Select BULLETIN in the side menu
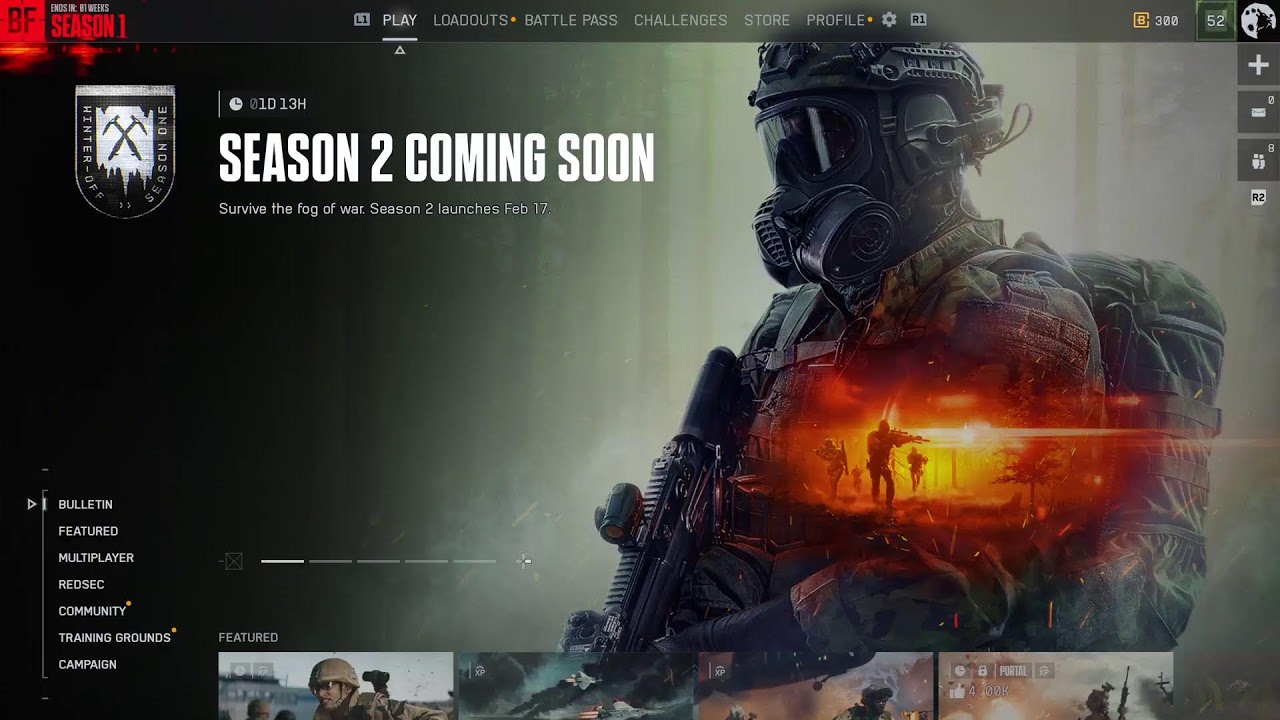This screenshot has height=720, width=1280. point(85,505)
